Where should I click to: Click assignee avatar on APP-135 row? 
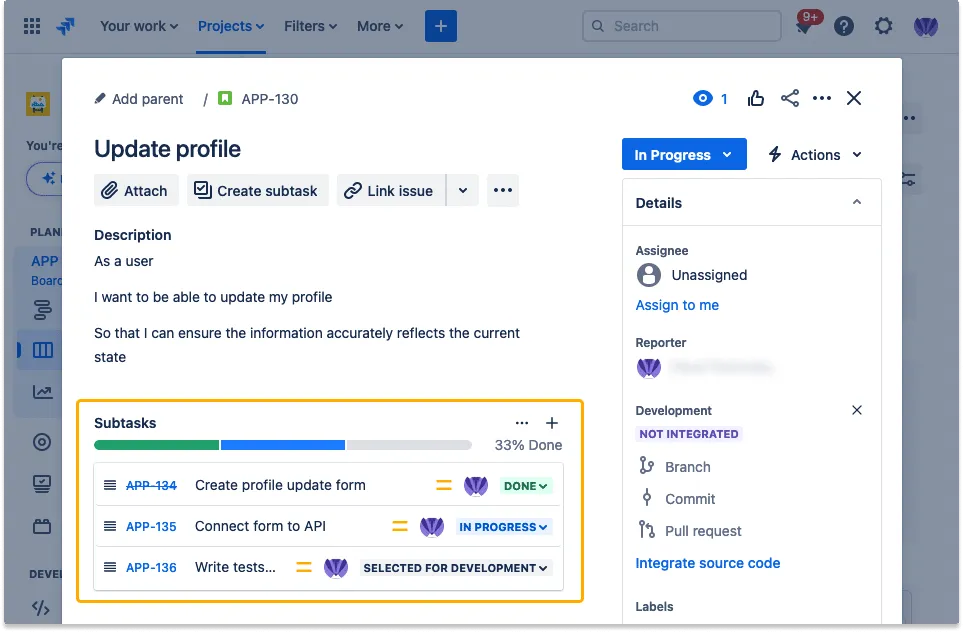coord(432,527)
